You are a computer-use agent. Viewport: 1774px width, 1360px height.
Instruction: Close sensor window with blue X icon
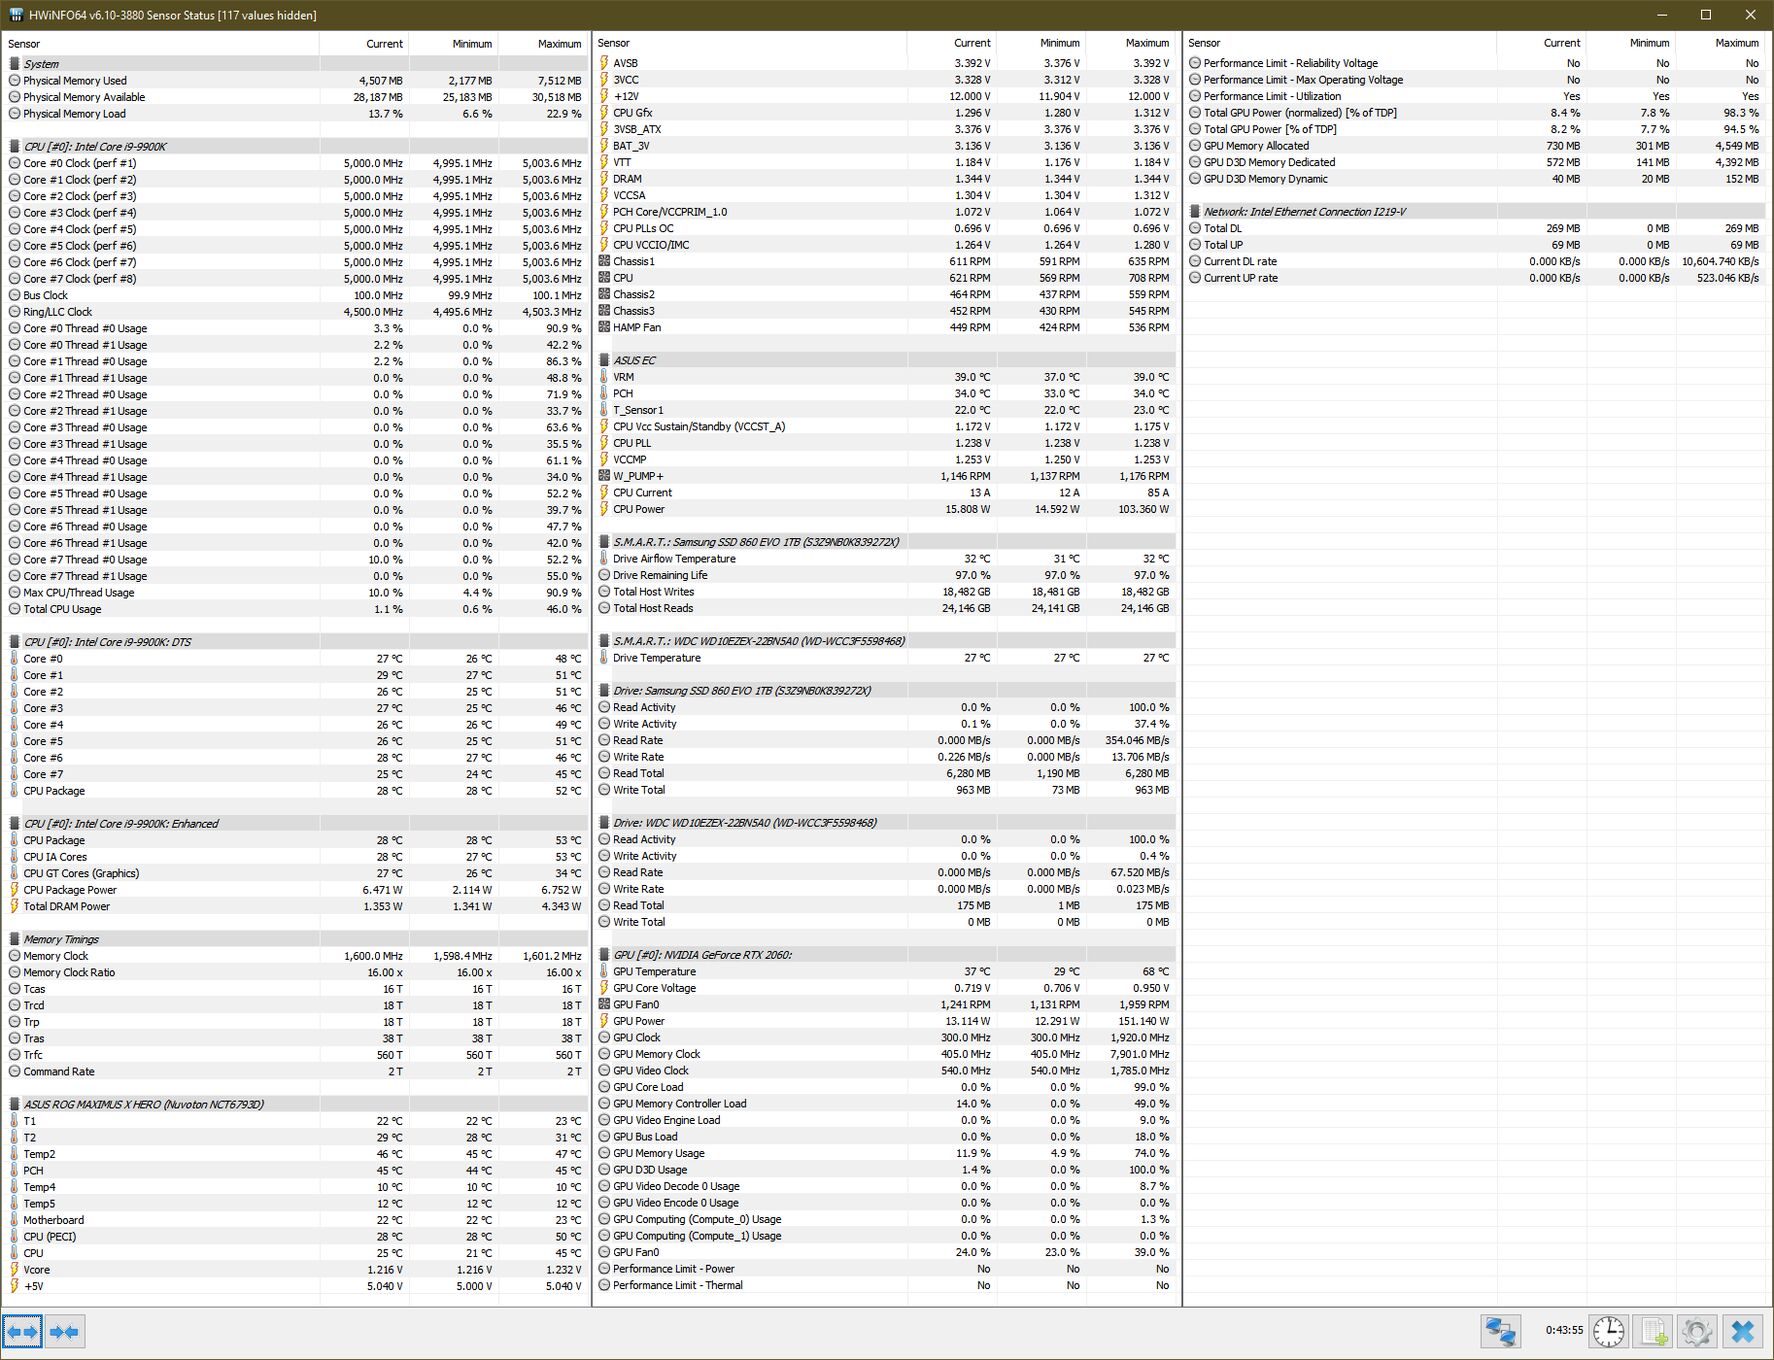(1742, 1331)
